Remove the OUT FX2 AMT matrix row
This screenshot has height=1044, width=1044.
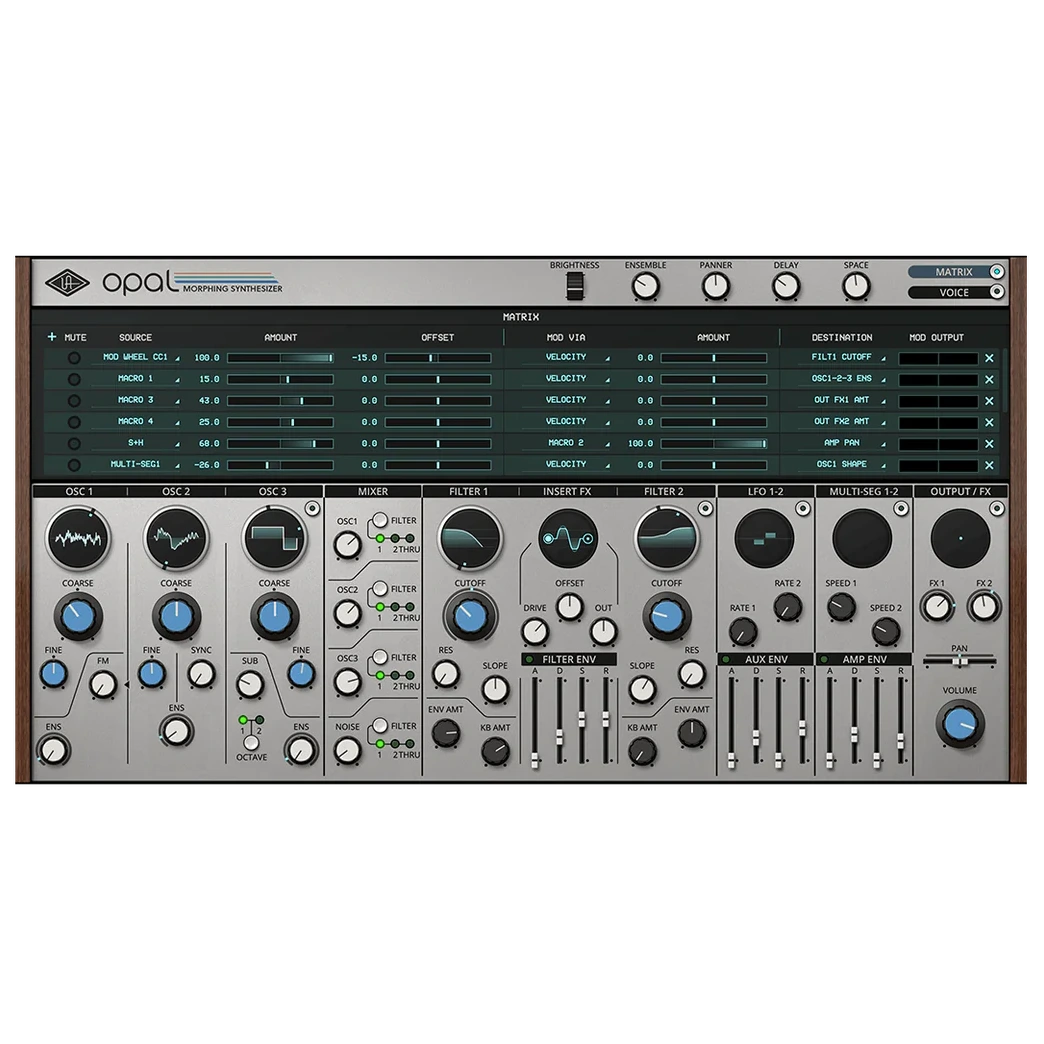(x=989, y=422)
